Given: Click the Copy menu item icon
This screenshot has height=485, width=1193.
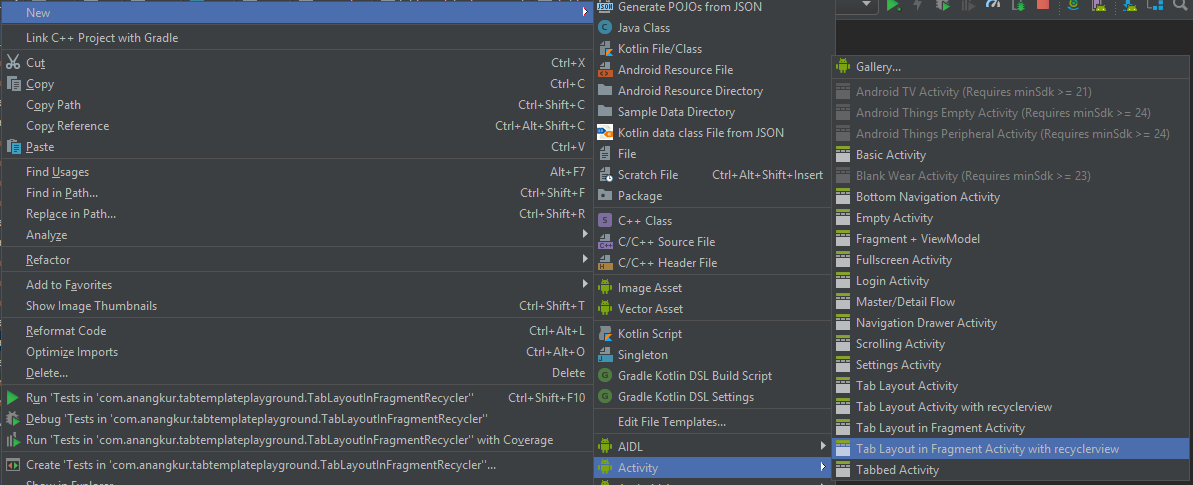Looking at the screenshot, I should [x=14, y=84].
